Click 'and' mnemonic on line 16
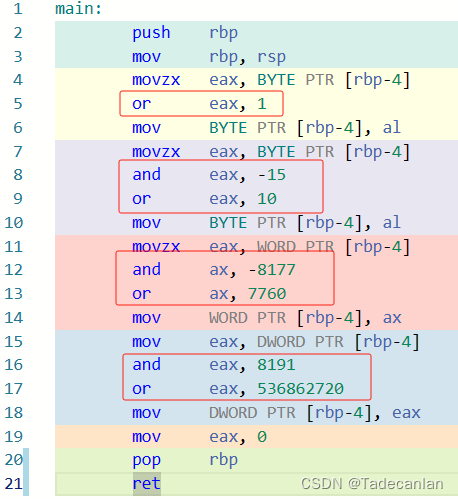 click(147, 365)
